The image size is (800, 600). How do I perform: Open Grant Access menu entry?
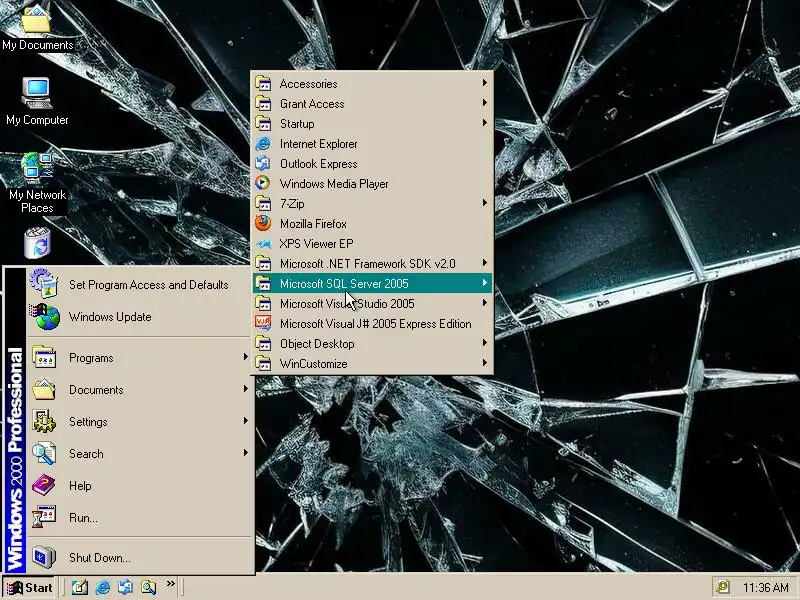coord(372,104)
